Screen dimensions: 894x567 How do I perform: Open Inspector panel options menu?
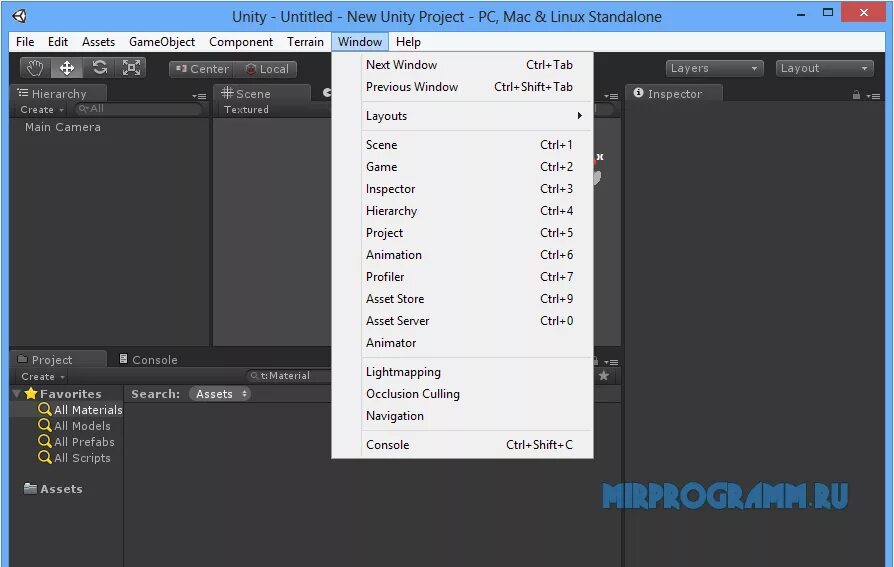point(873,96)
